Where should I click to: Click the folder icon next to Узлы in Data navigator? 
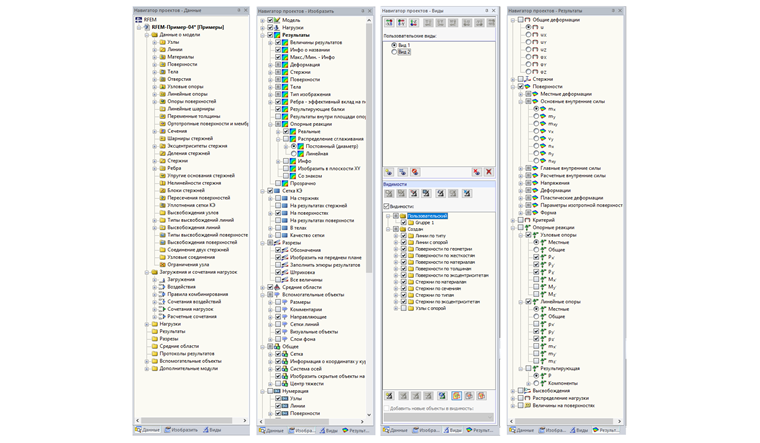[x=163, y=42]
